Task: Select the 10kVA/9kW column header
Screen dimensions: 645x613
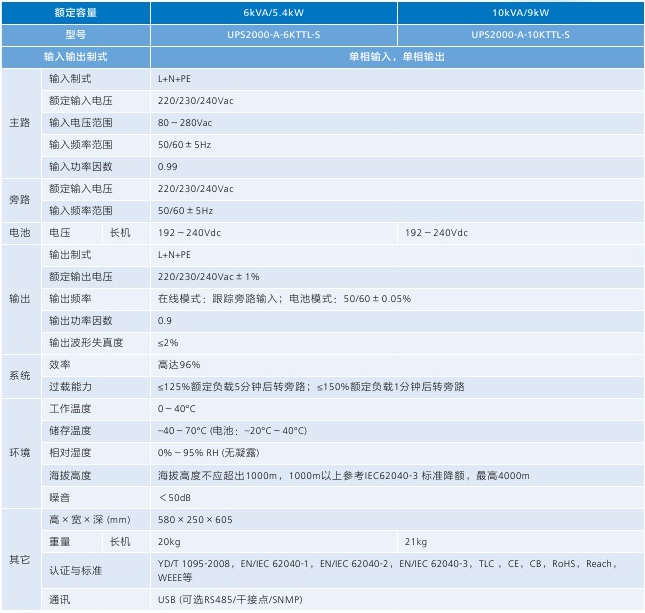Action: tap(521, 13)
